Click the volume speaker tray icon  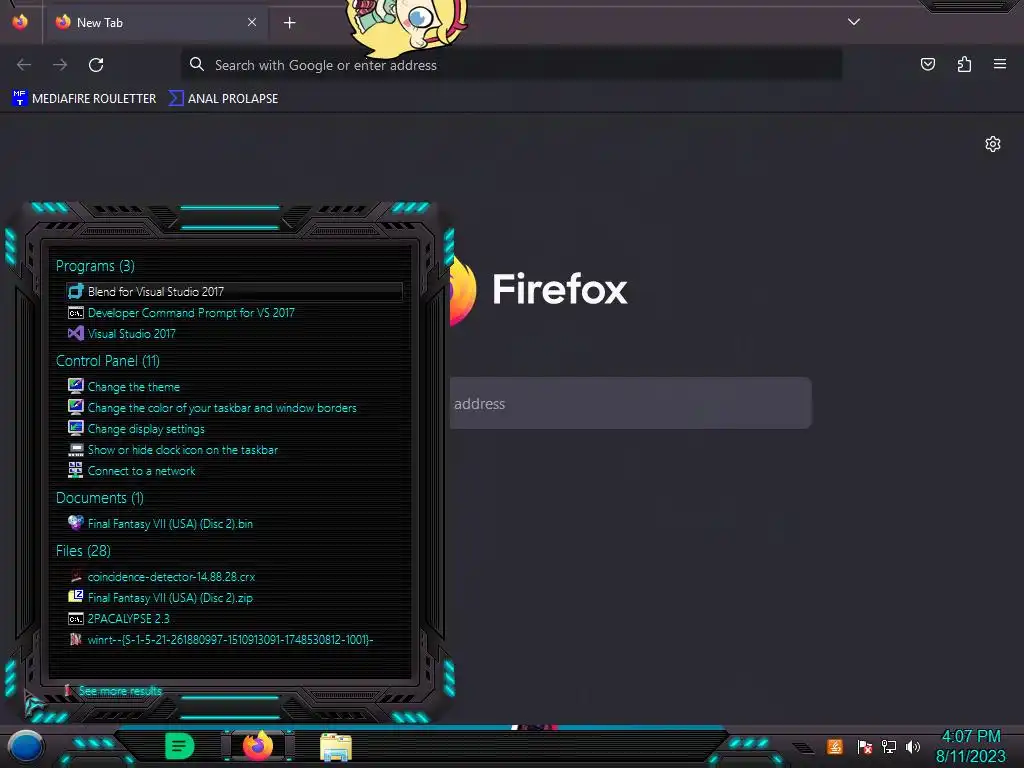913,746
